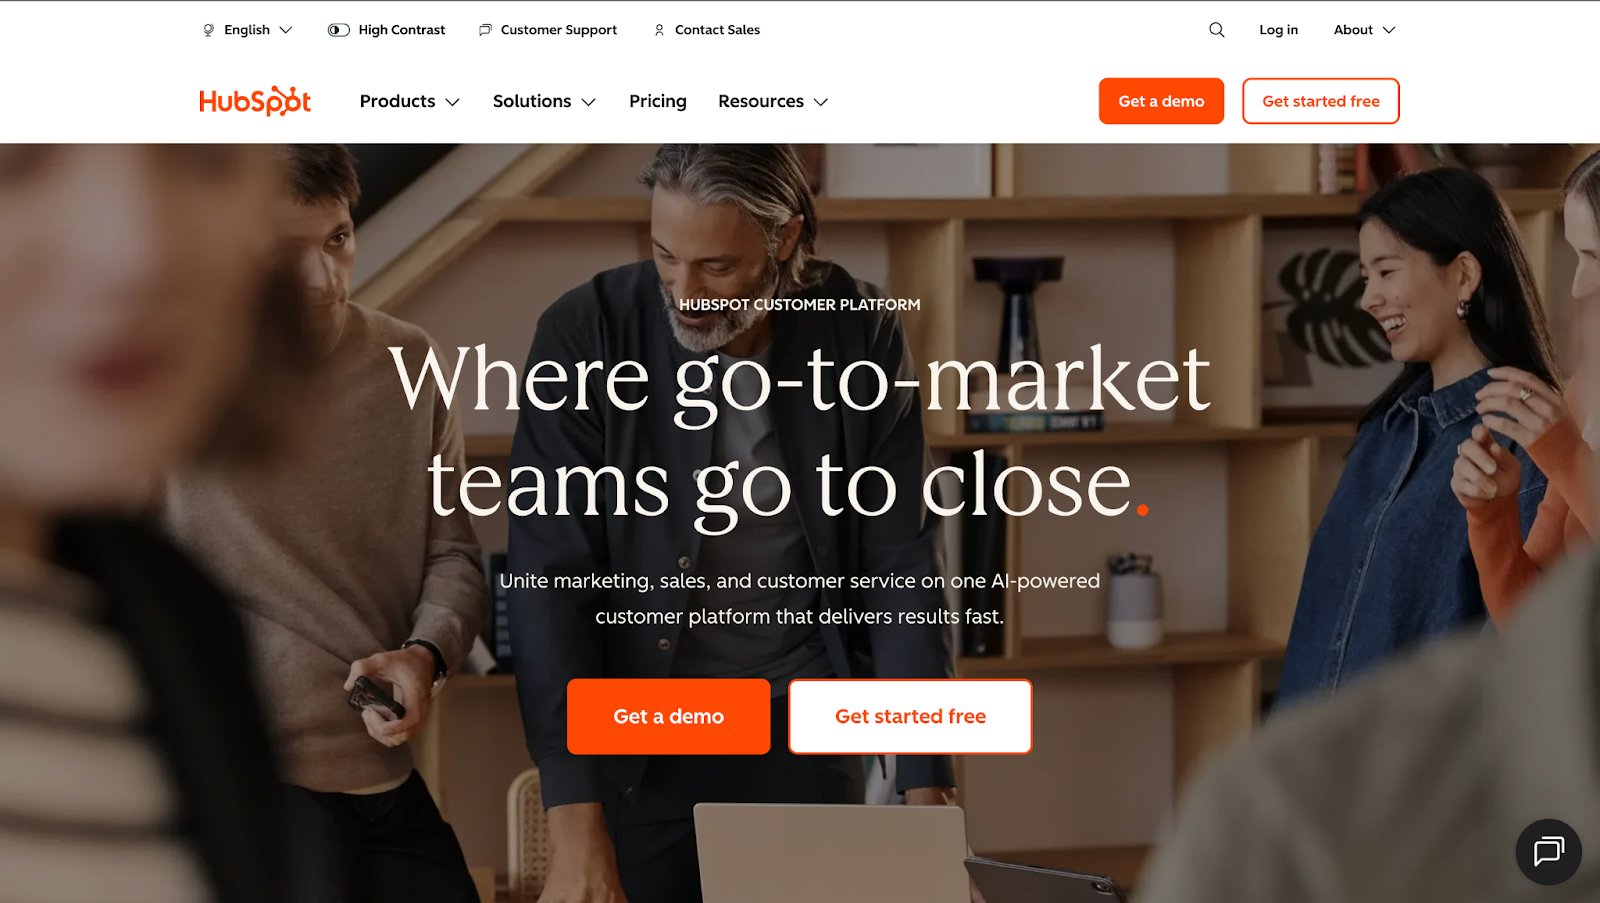The image size is (1600, 903).
Task: Click the search magnifier icon
Action: coord(1216,30)
